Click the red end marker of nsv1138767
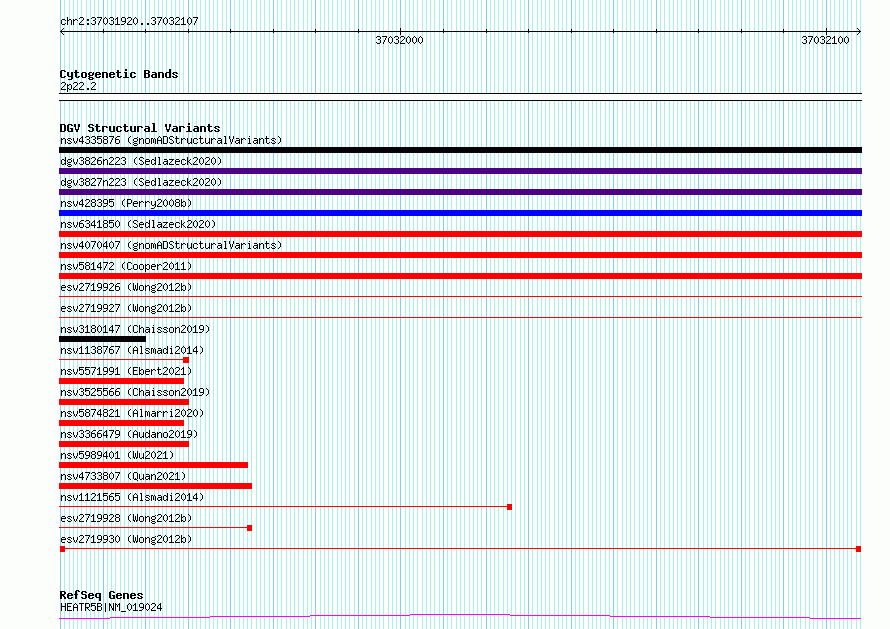The height and width of the screenshot is (629, 890). pos(186,360)
